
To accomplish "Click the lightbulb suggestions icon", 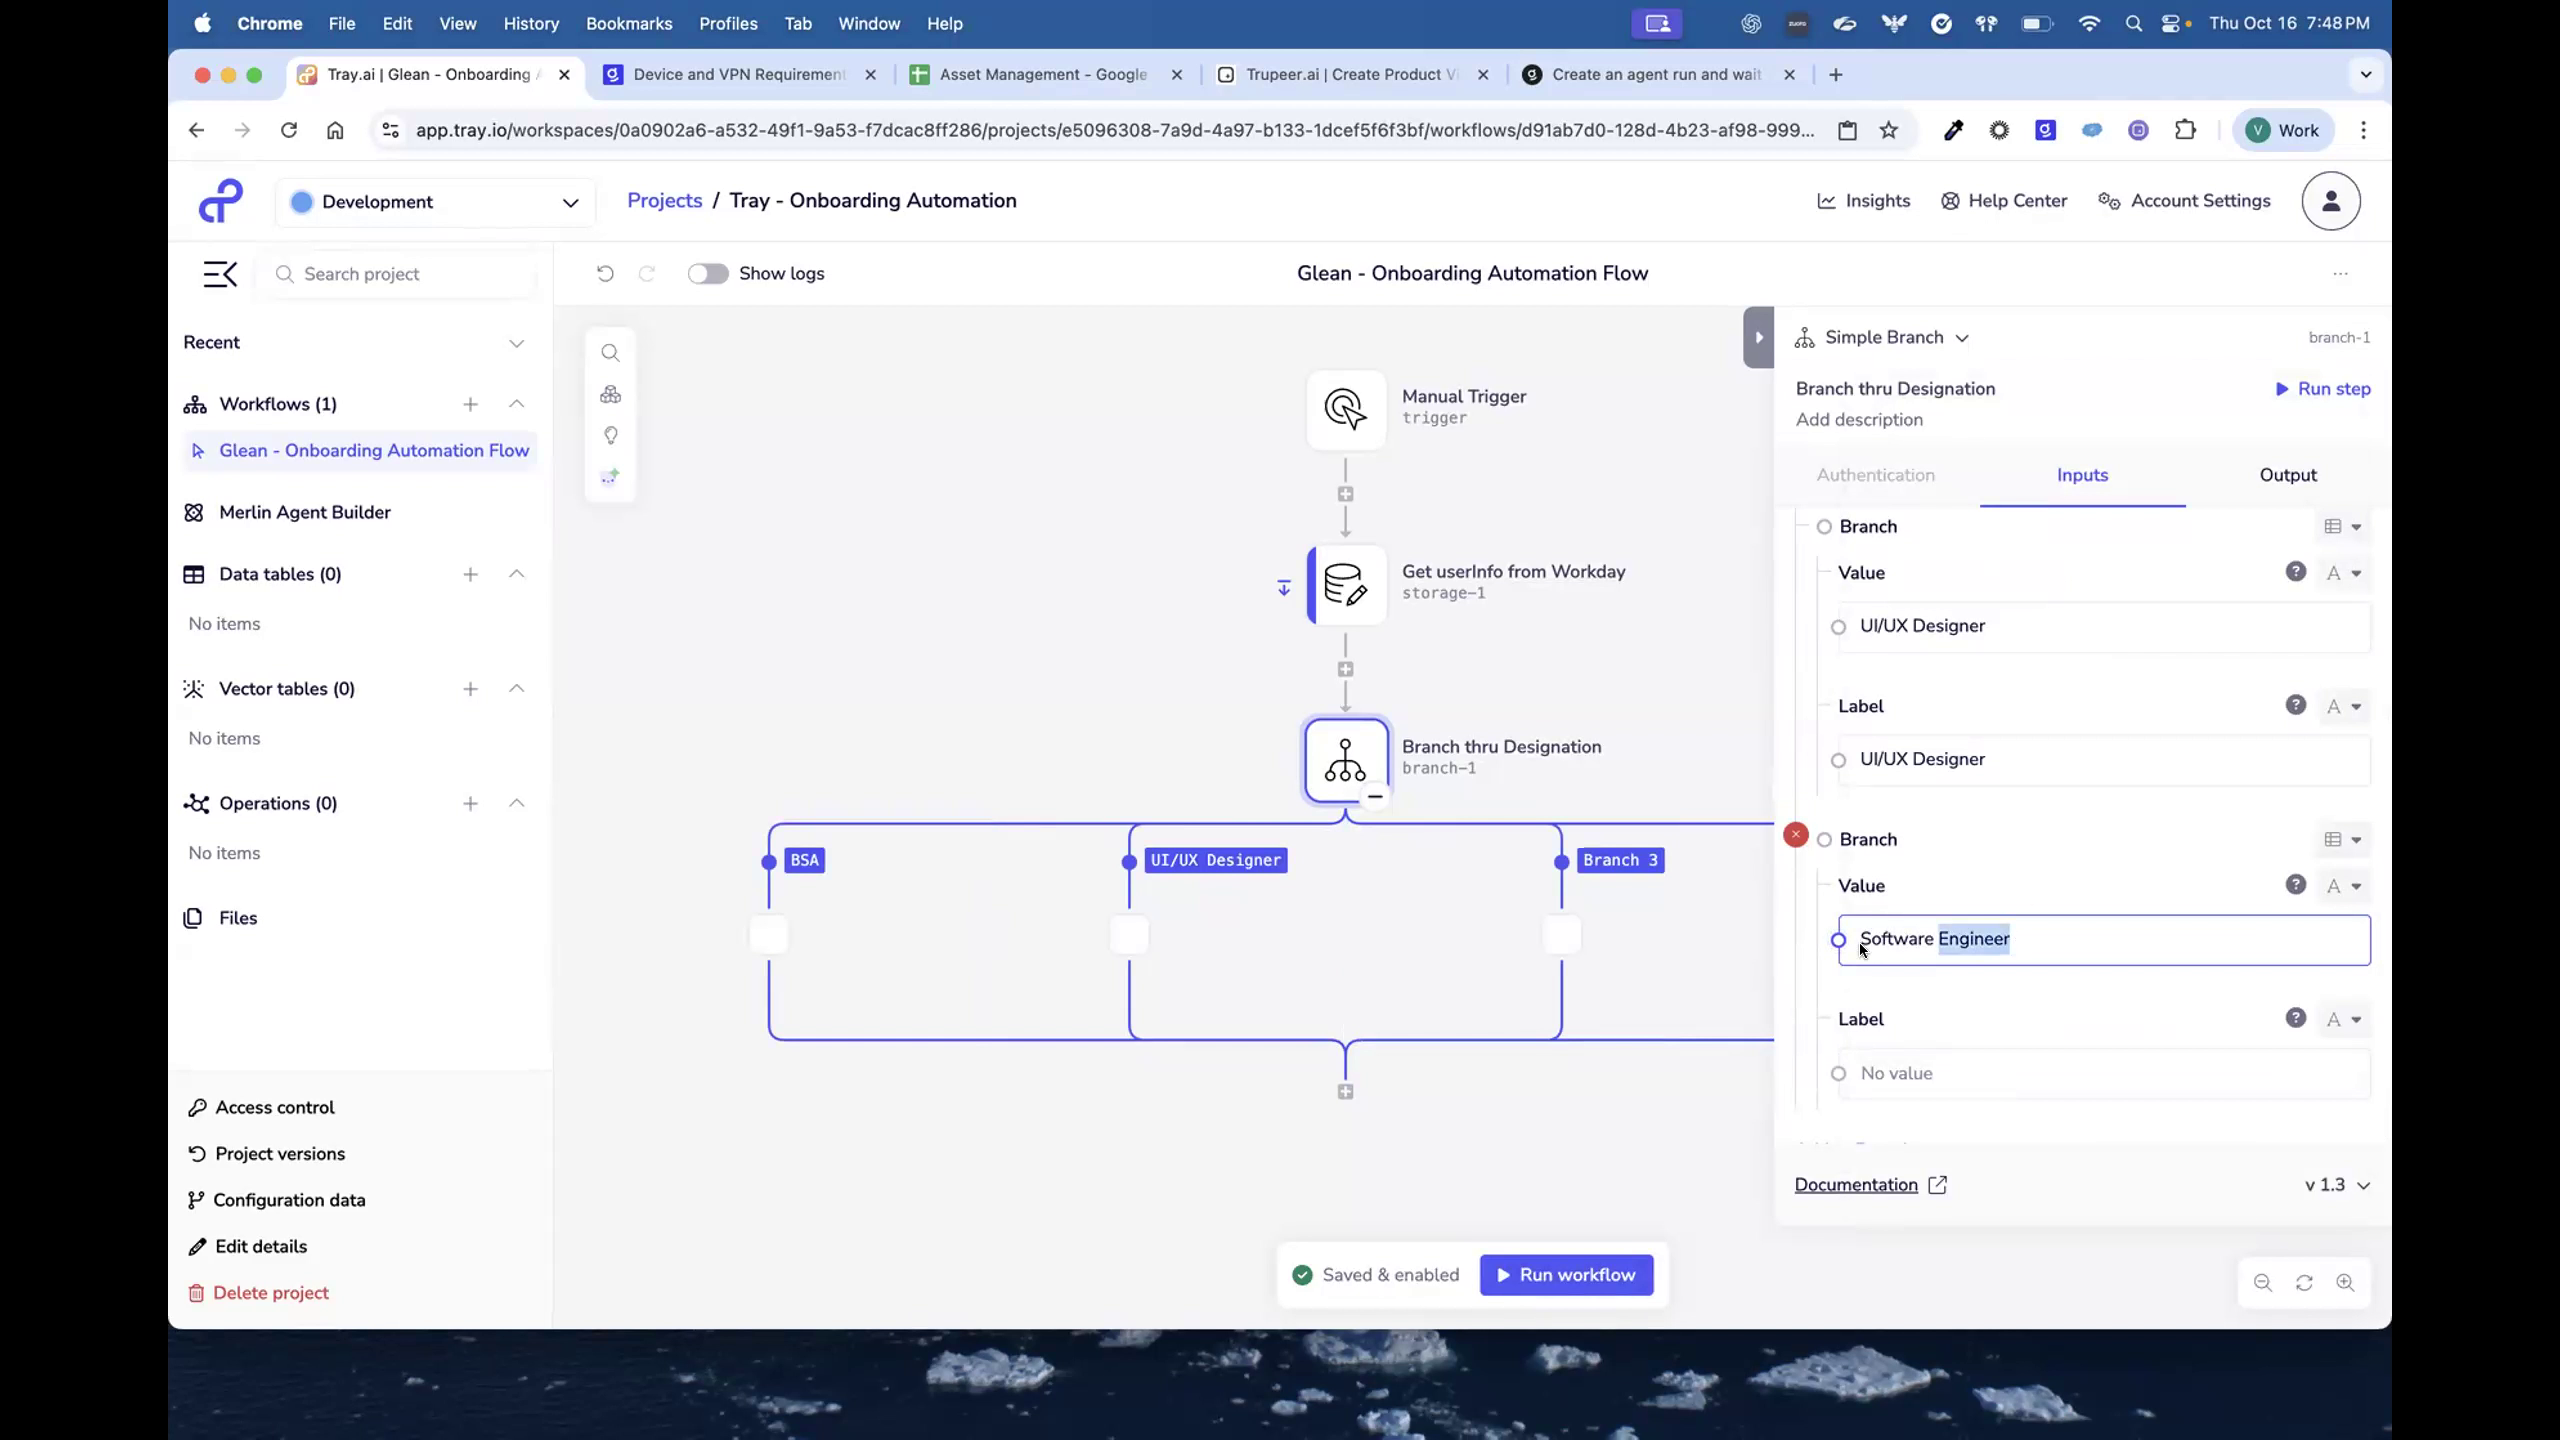I will (610, 436).
